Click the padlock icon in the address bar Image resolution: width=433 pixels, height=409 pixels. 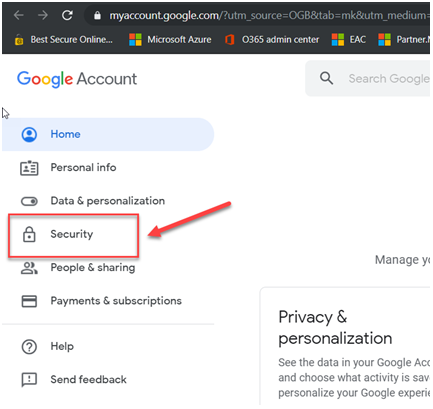click(97, 15)
